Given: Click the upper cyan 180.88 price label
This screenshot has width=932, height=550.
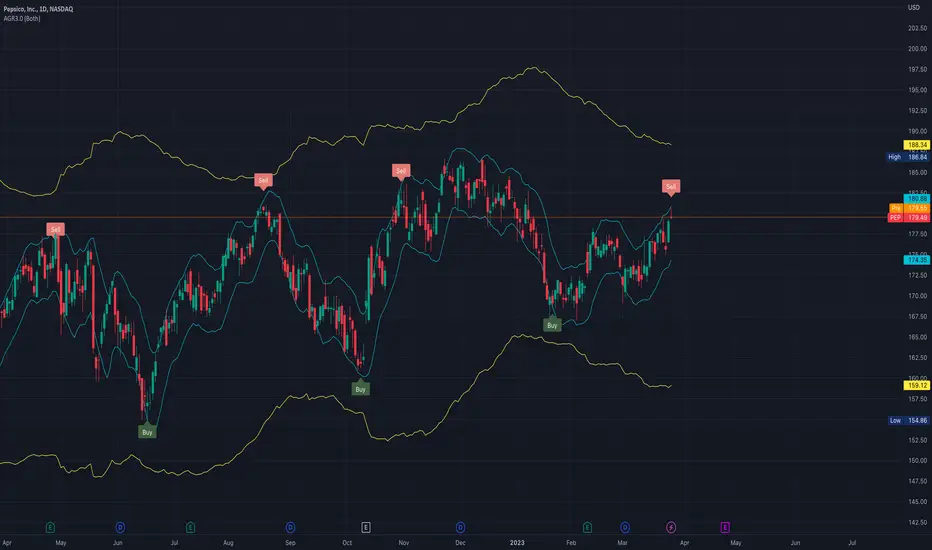Looking at the screenshot, I should point(916,199).
